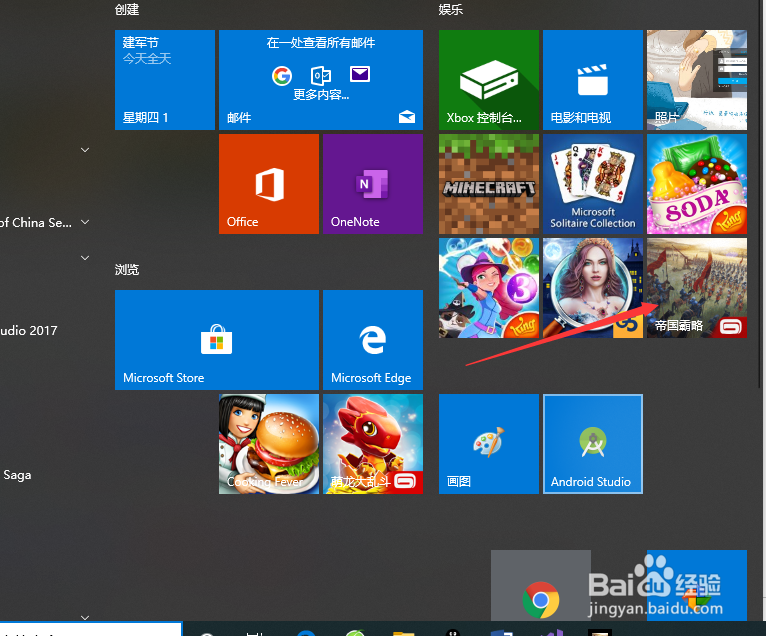The image size is (766, 636).
Task: Click the 浏览 group header
Action: click(x=127, y=270)
